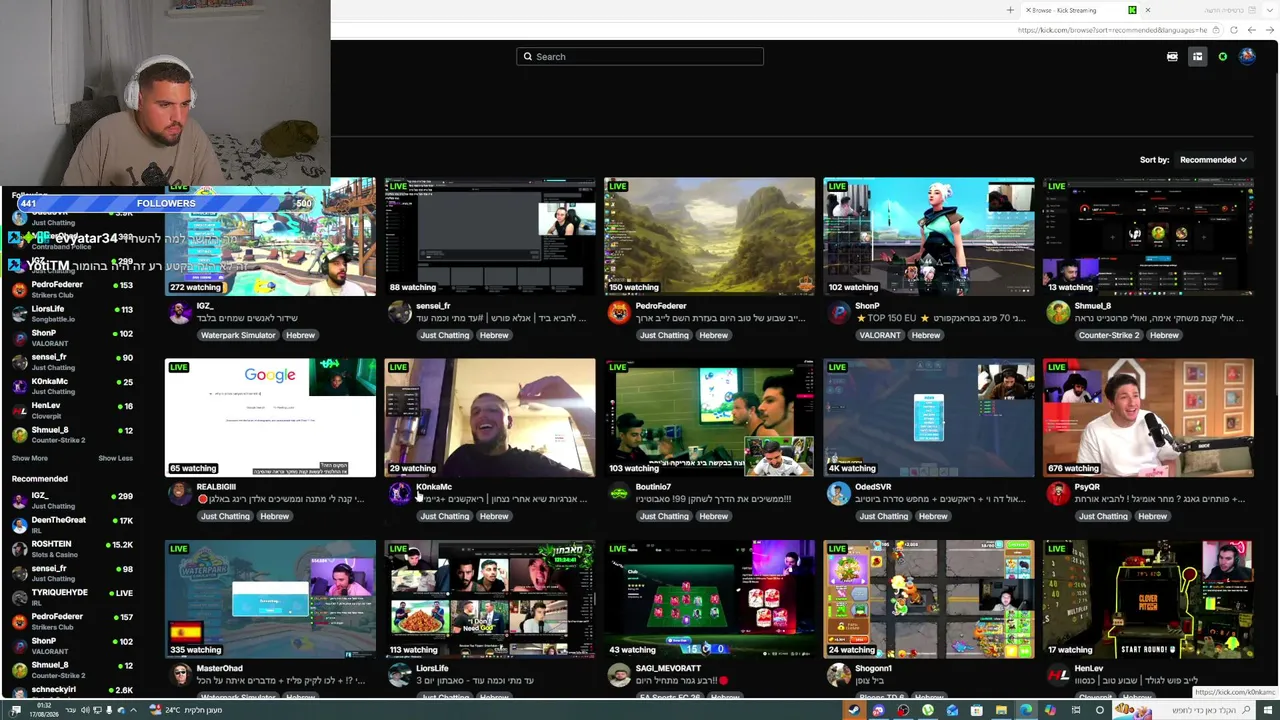Viewport: 1280px width, 720px height.
Task: Select ShonP VALORANT row in Following sidebar
Action: coord(72,338)
